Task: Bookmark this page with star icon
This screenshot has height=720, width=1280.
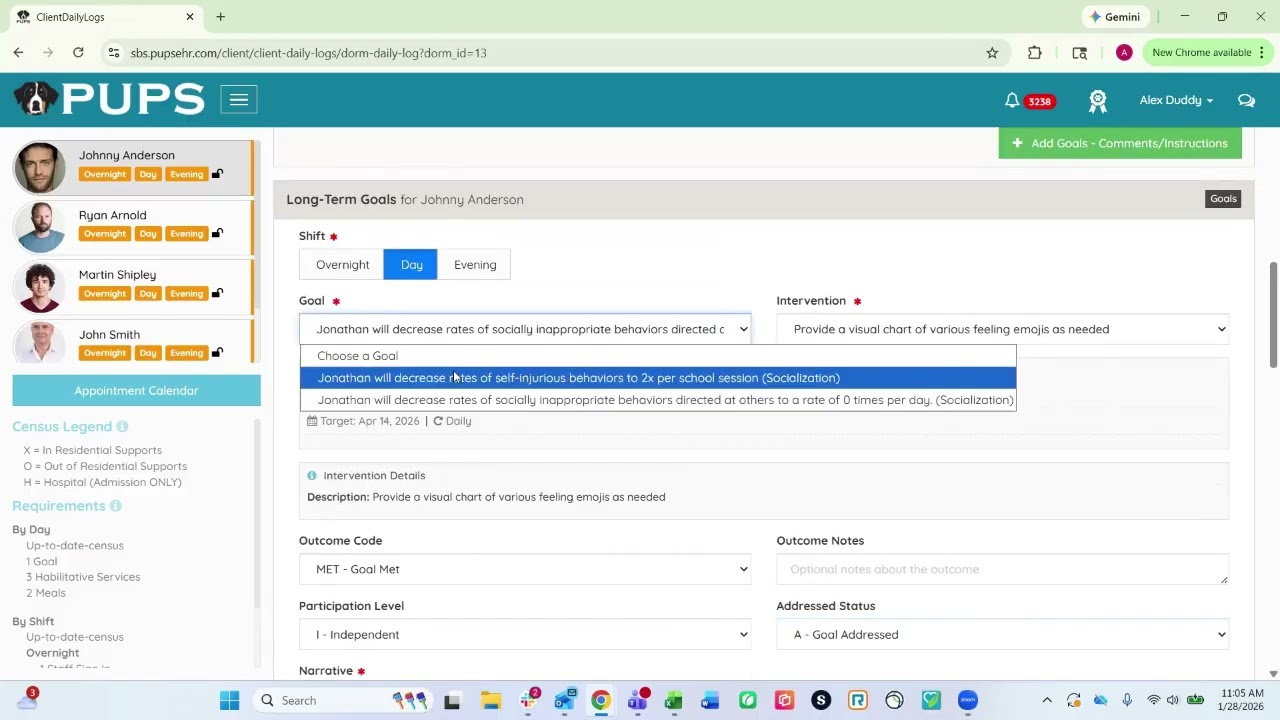Action: 992,53
